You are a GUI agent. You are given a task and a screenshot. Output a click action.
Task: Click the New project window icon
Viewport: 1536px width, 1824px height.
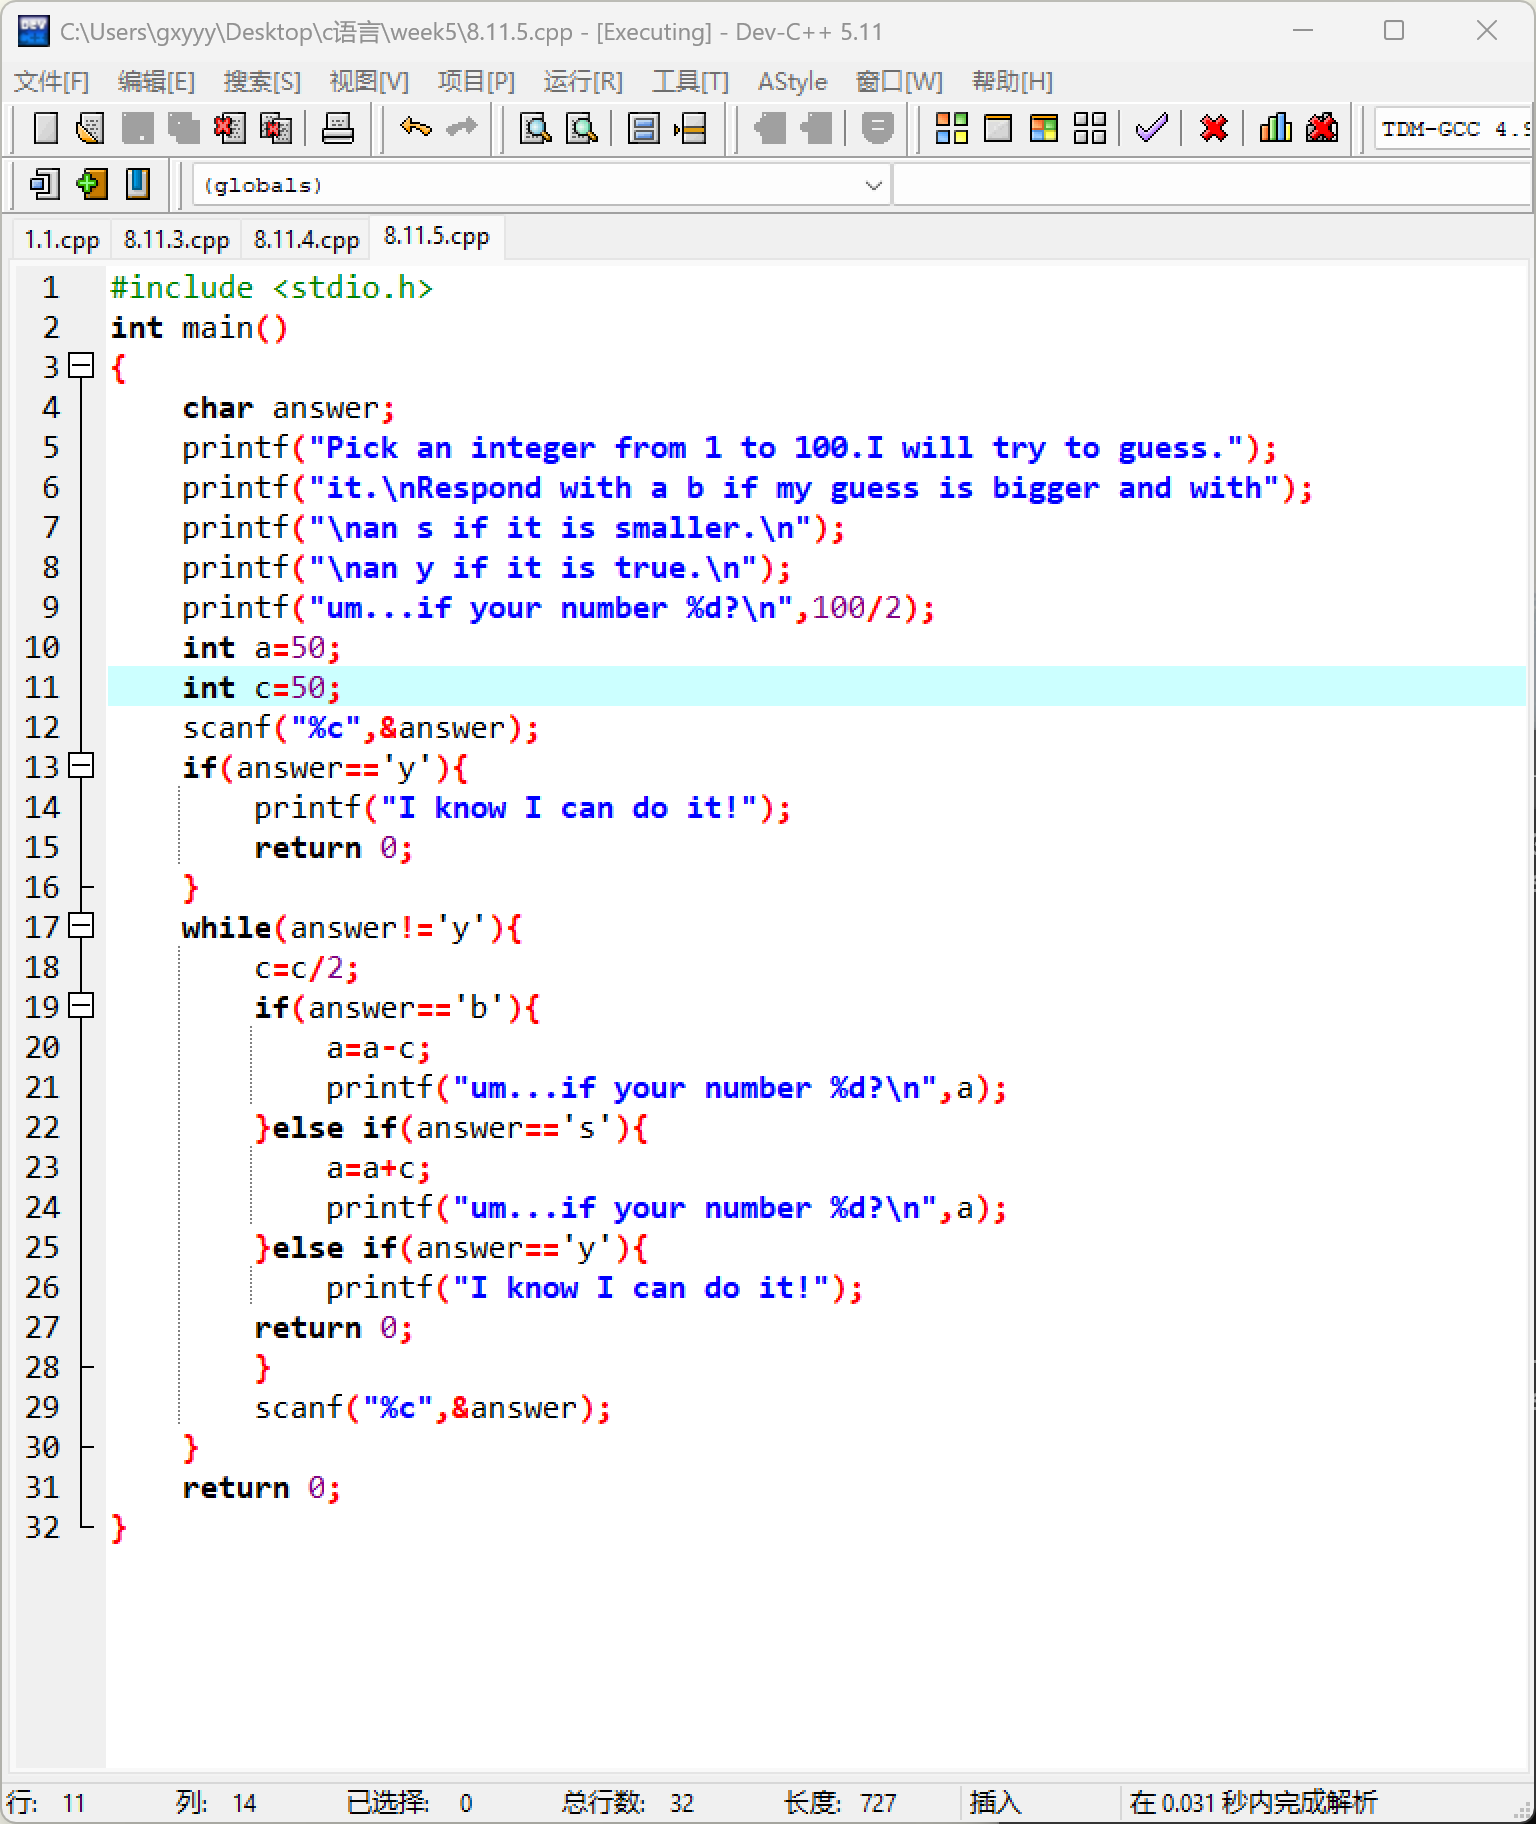45,184
